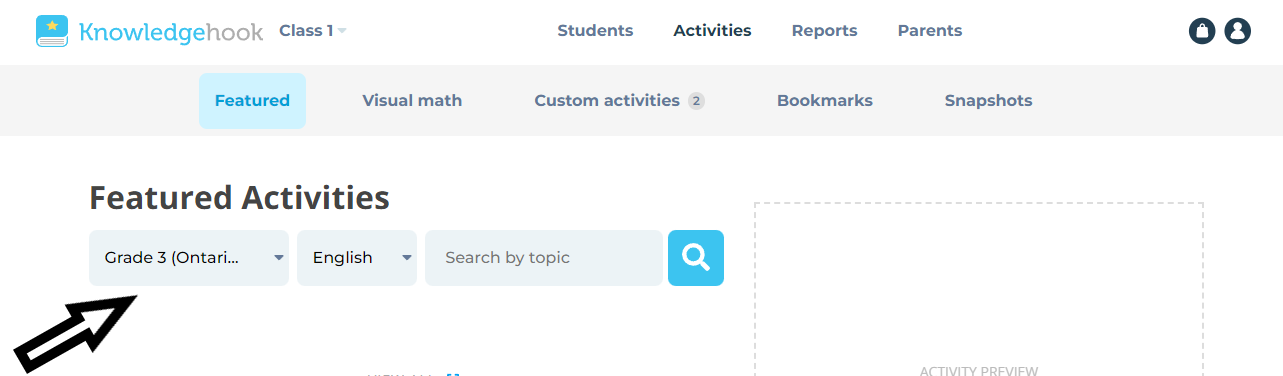
Task: Open the English language dropdown
Action: pos(357,258)
